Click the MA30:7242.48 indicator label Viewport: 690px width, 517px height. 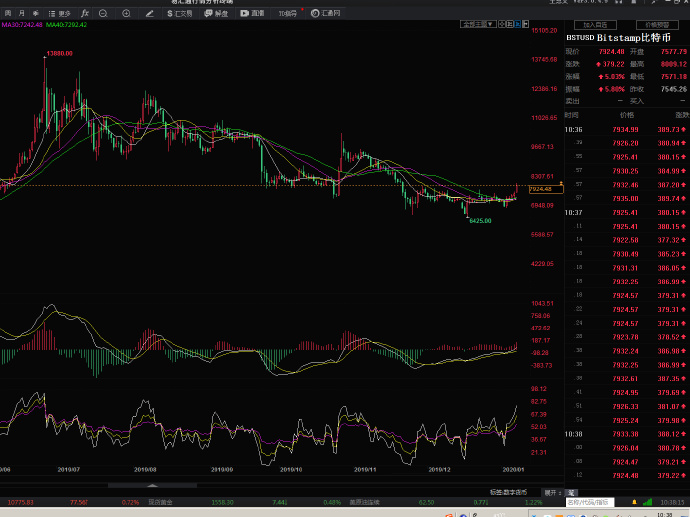click(22, 25)
